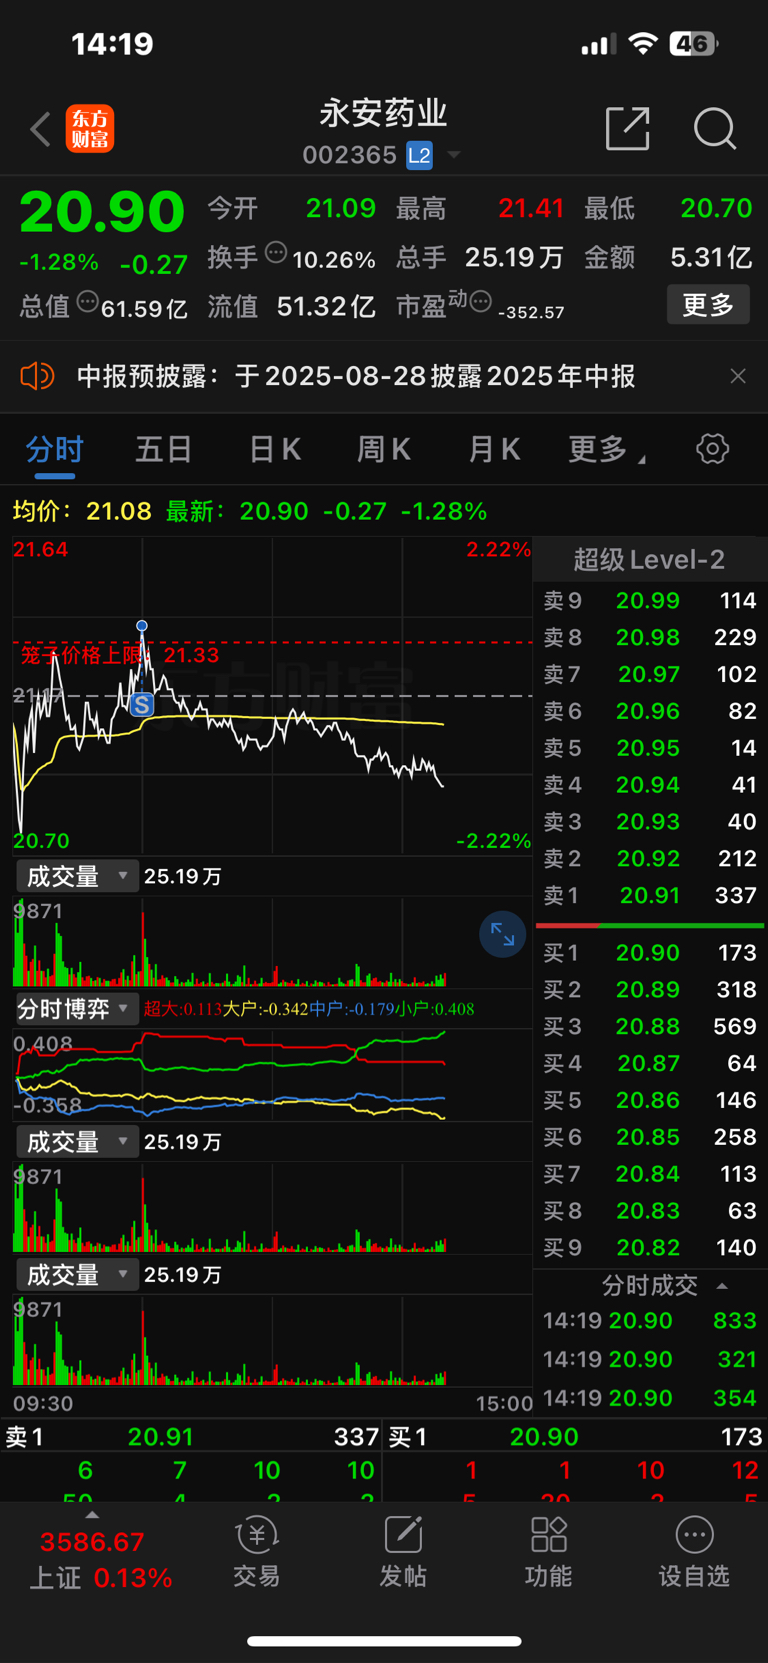
Task: Select the 卖9 20.99 order row
Action: [650, 600]
